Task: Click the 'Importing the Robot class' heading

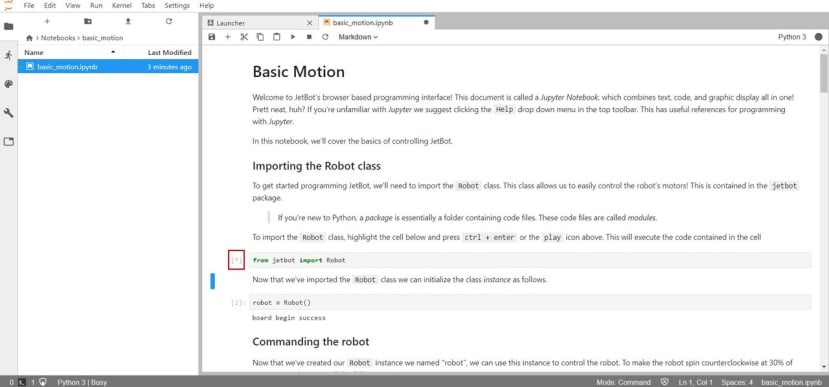Action: [x=316, y=166]
